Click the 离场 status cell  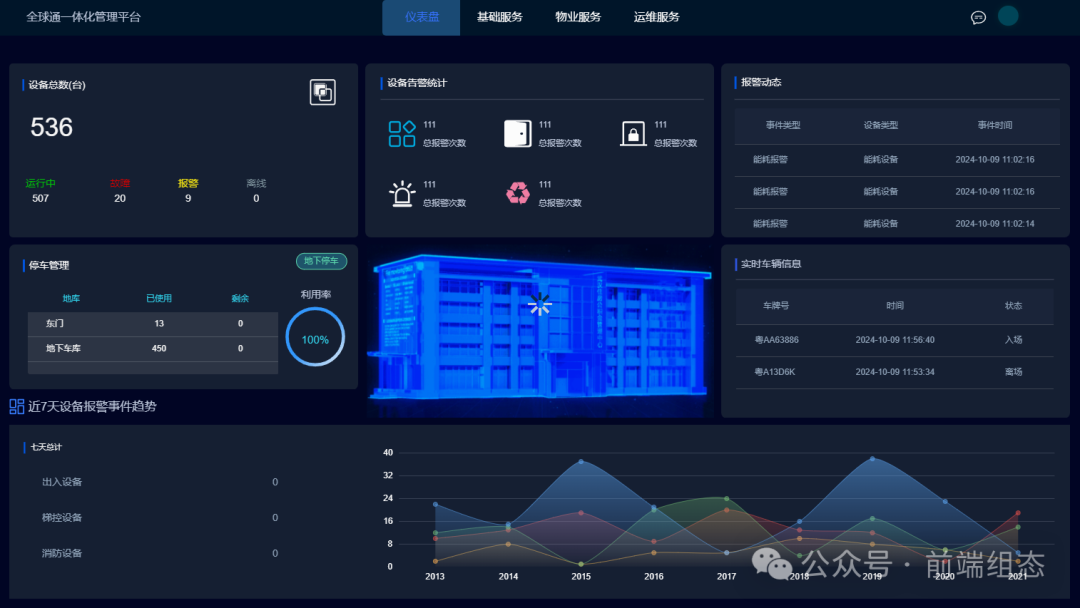point(1013,372)
